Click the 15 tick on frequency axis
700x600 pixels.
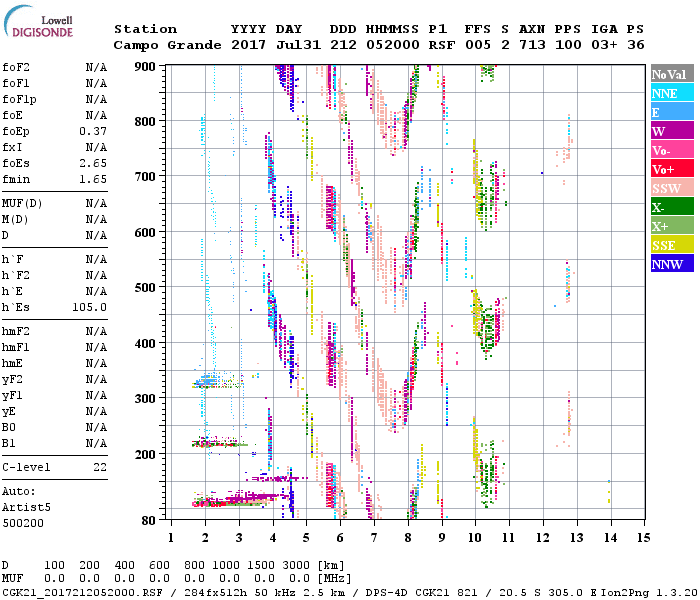tap(643, 538)
